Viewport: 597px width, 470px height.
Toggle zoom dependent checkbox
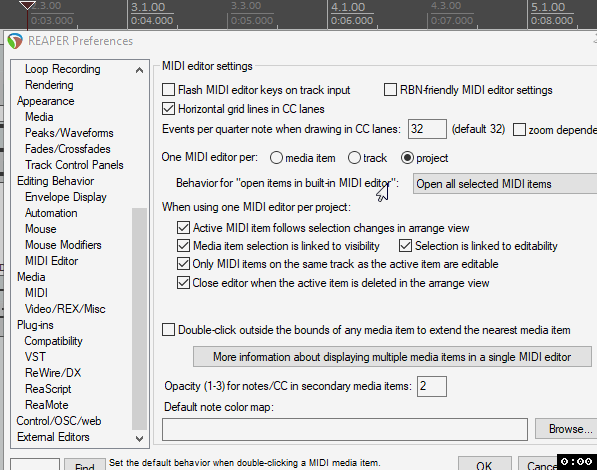pyautogui.click(x=519, y=129)
